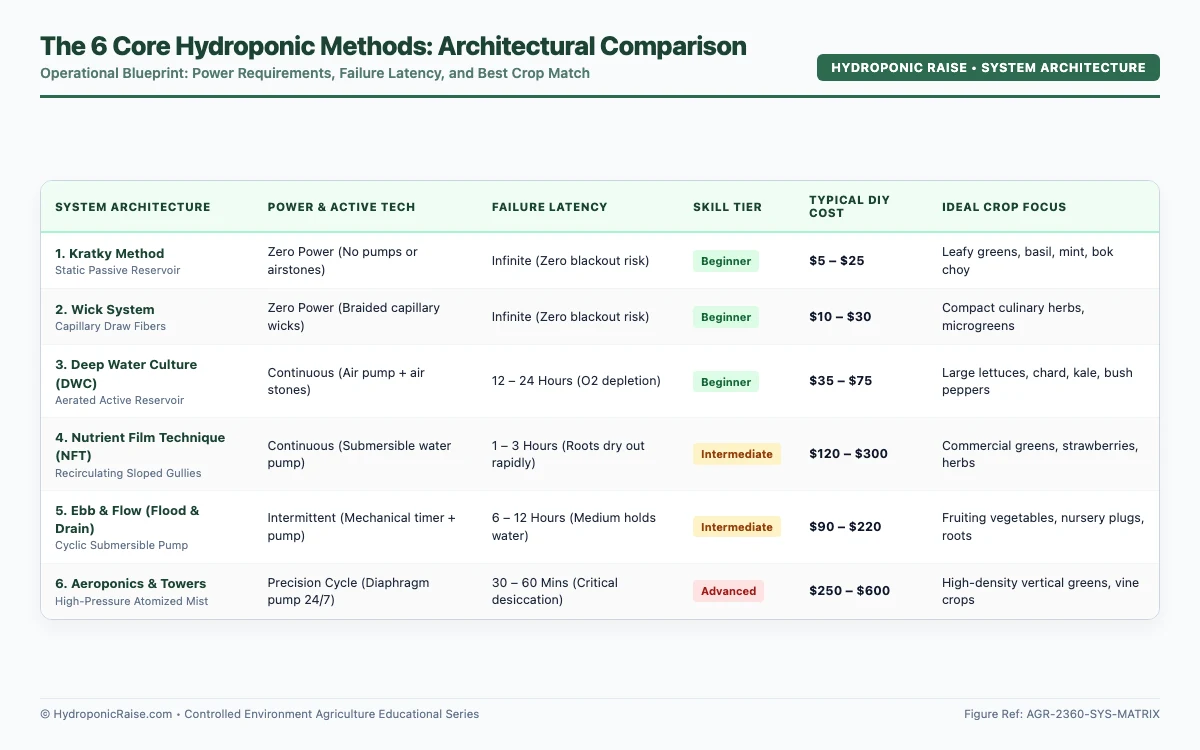Select '4. Nutrient Film Technique (NFT)' title
The height and width of the screenshot is (750, 1200).
click(140, 446)
